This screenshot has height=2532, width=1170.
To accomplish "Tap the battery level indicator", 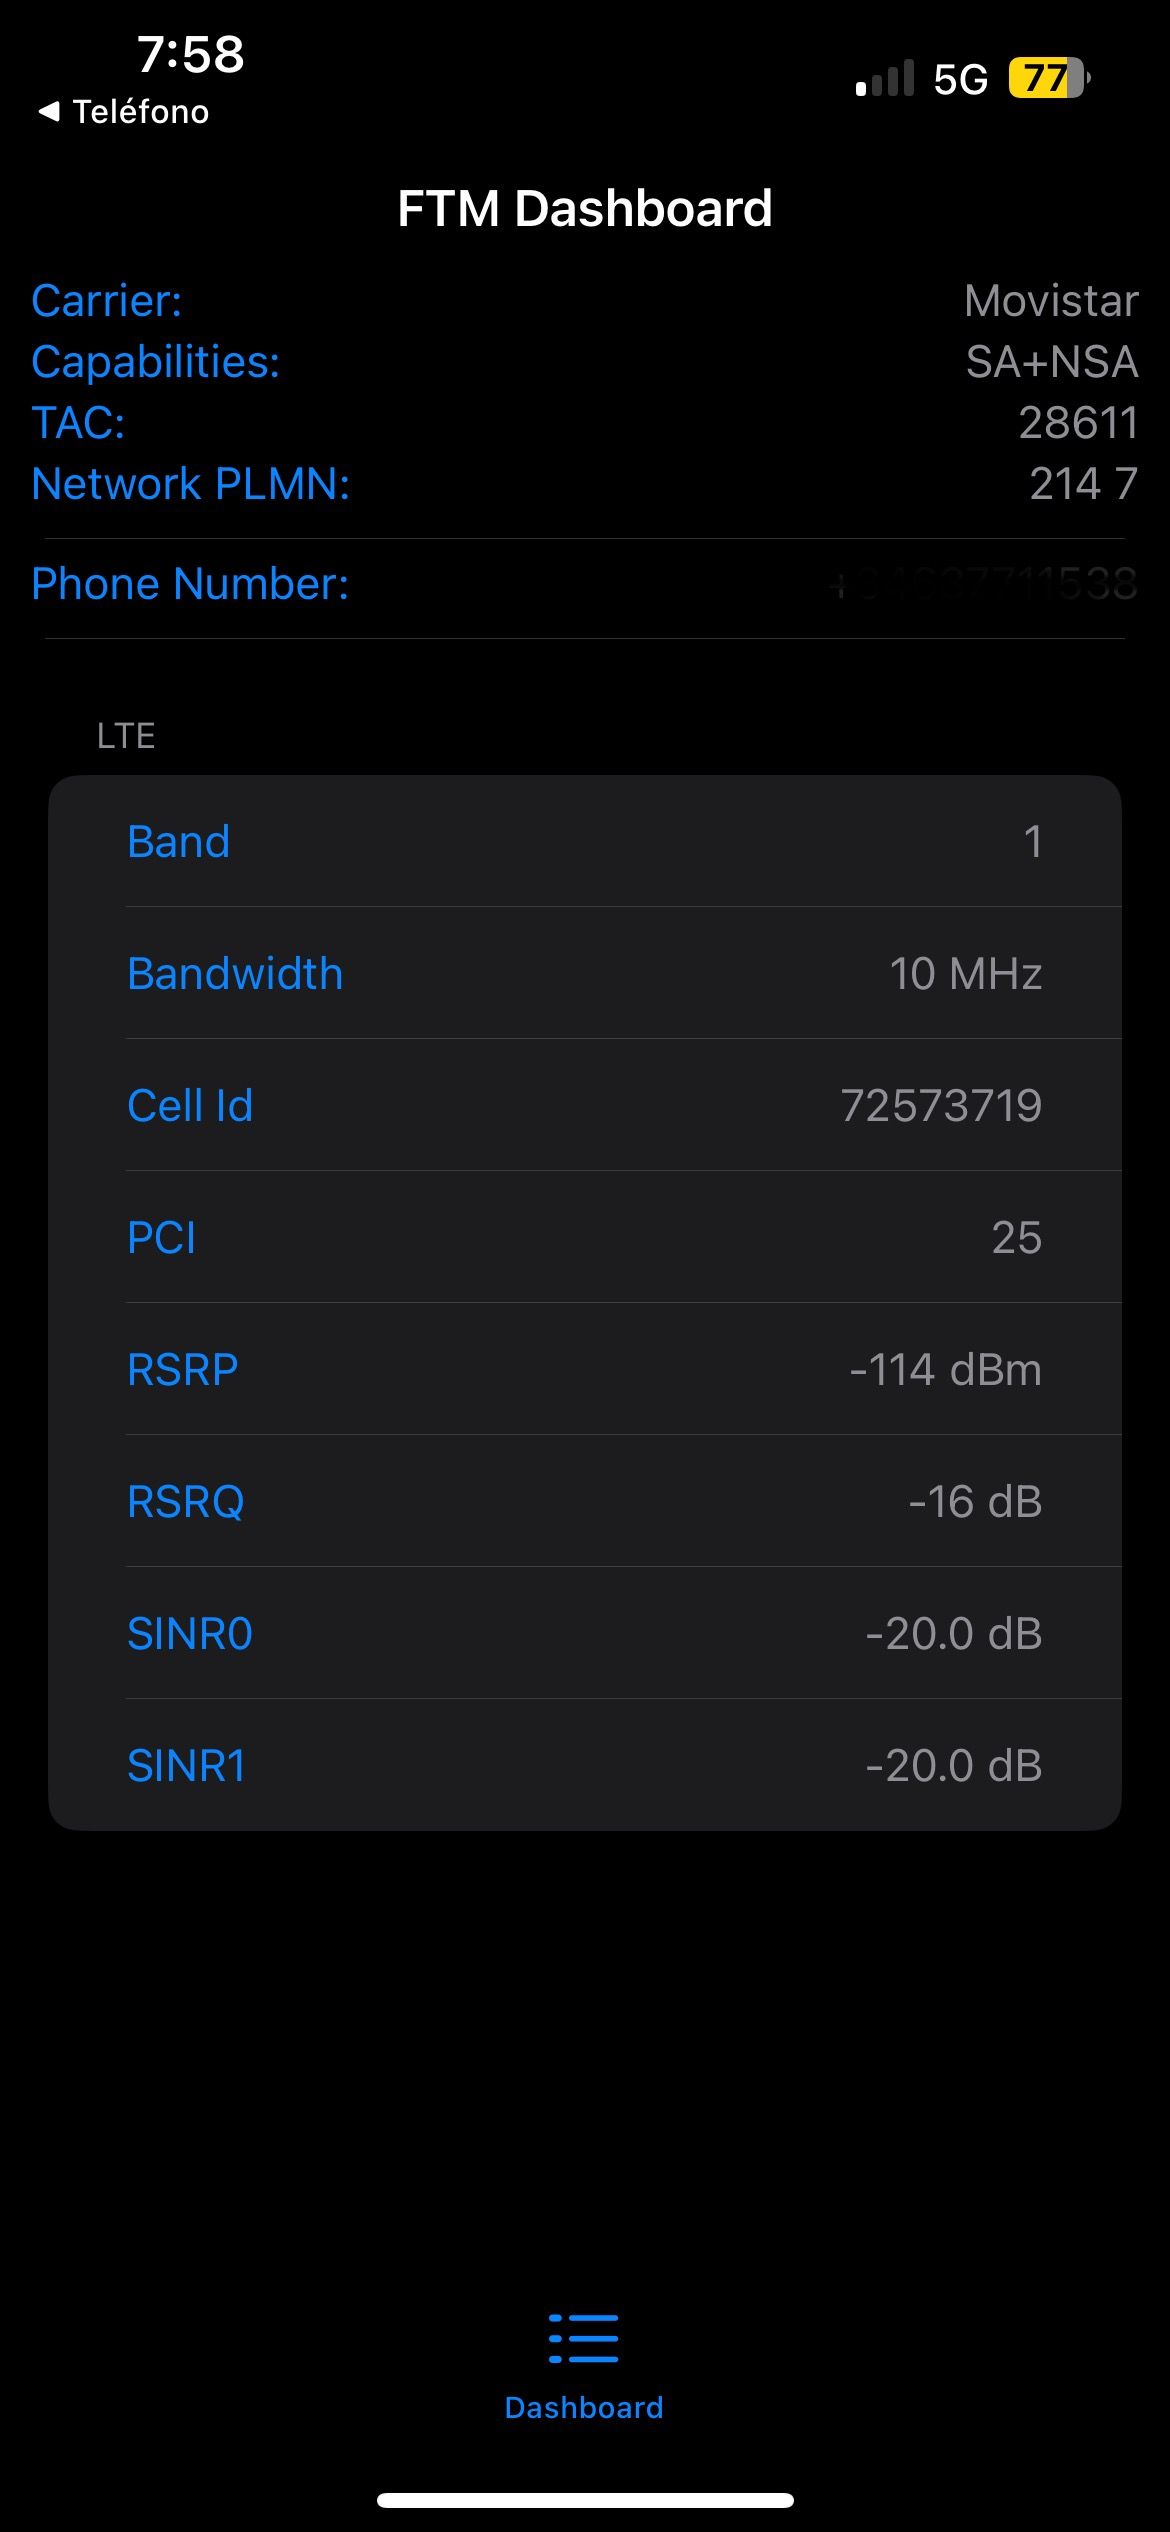I will click(1047, 78).
